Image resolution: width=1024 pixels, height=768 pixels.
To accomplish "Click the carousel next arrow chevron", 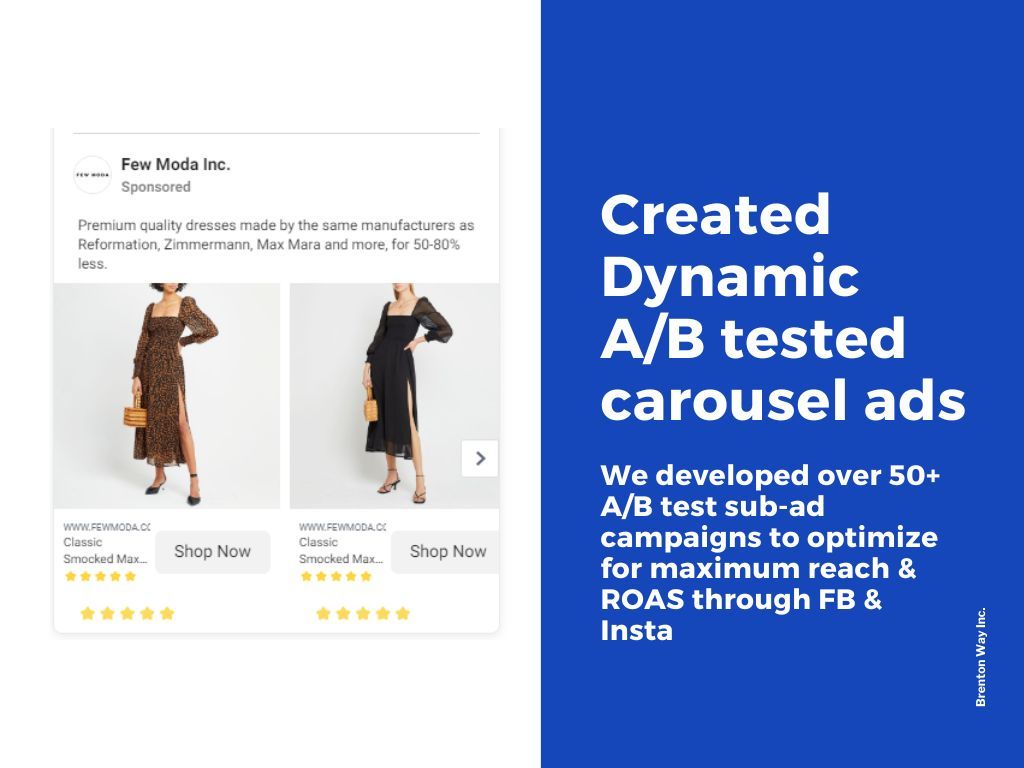I will pos(480,458).
